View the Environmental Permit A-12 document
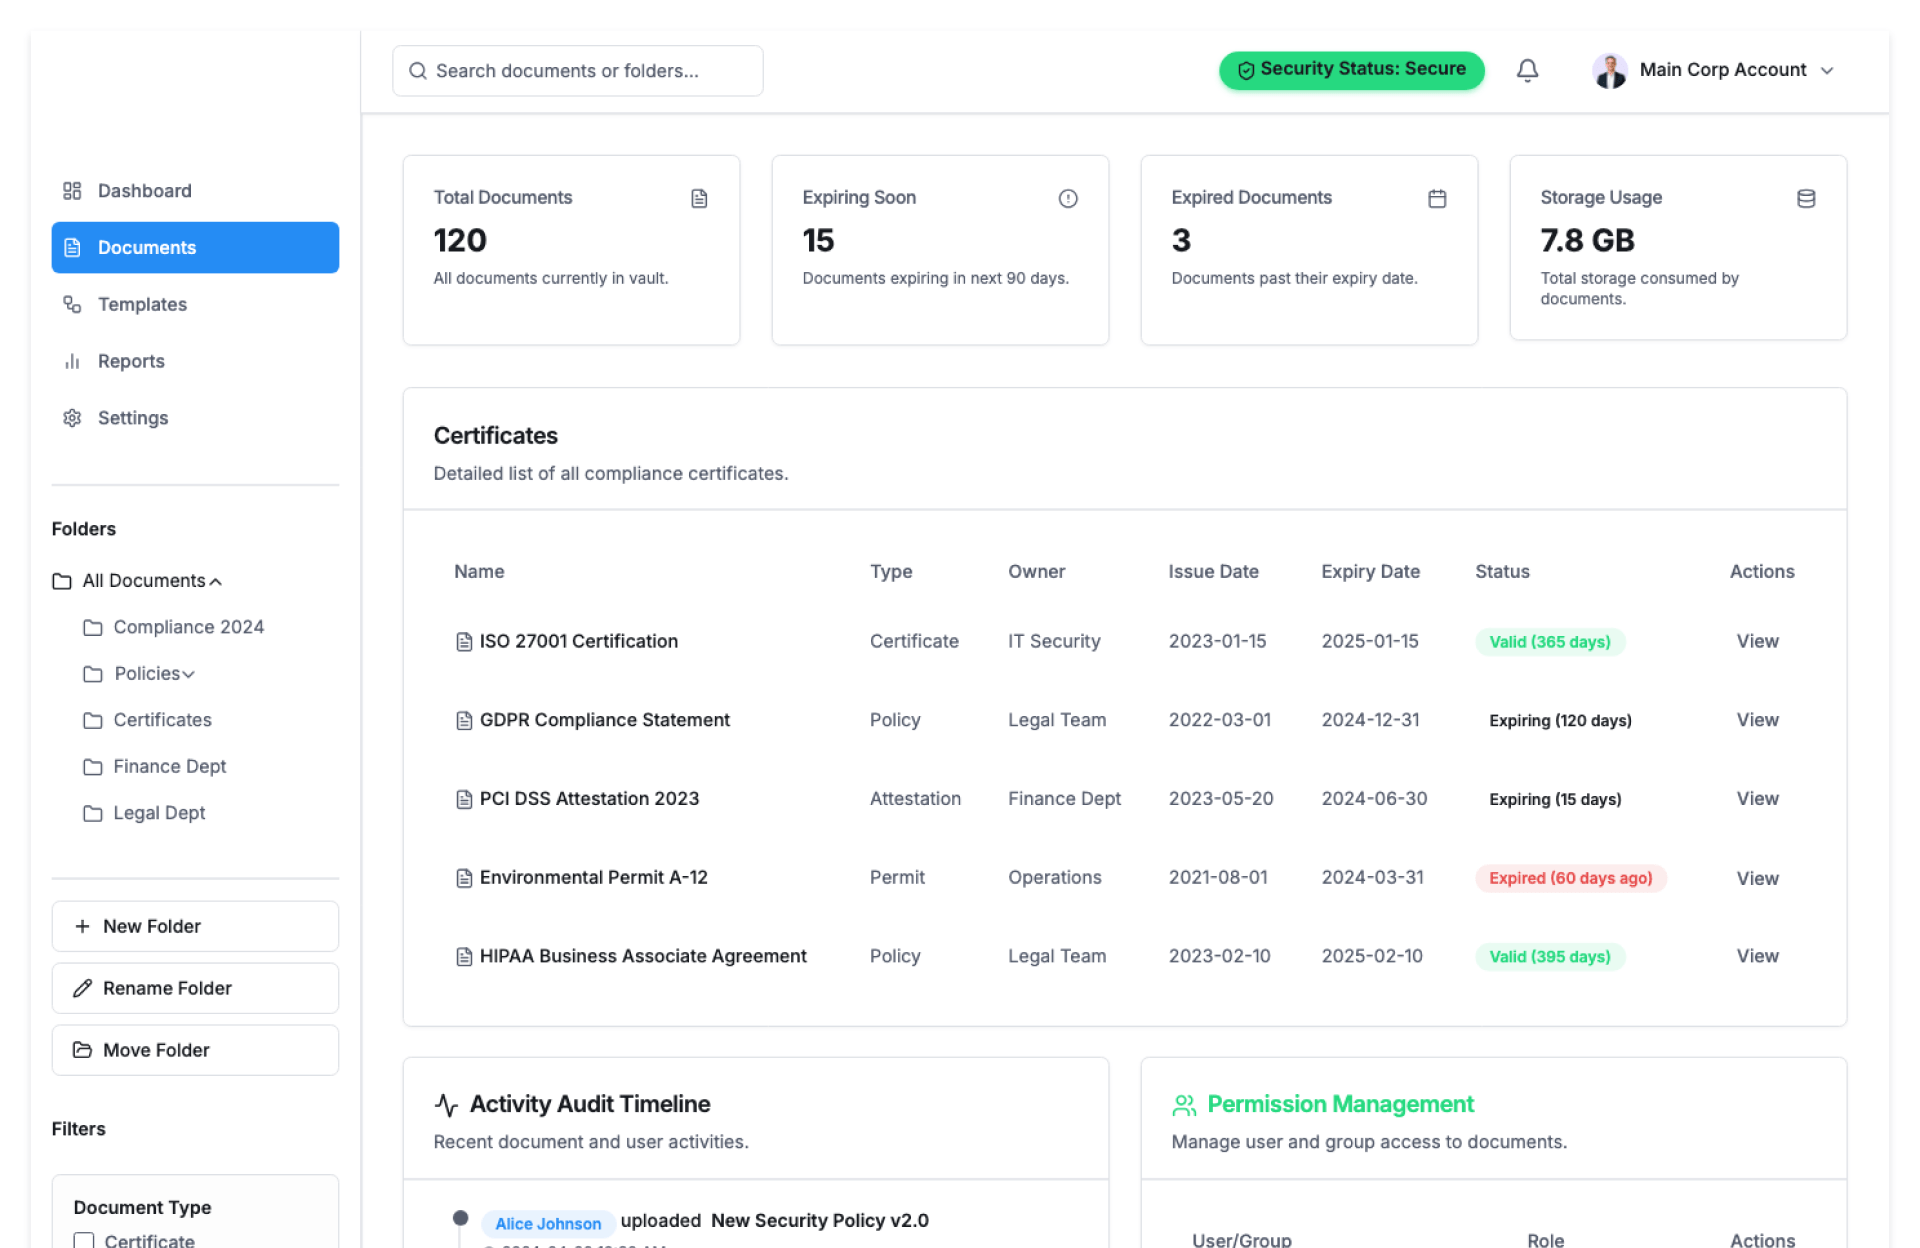 pos(1757,878)
